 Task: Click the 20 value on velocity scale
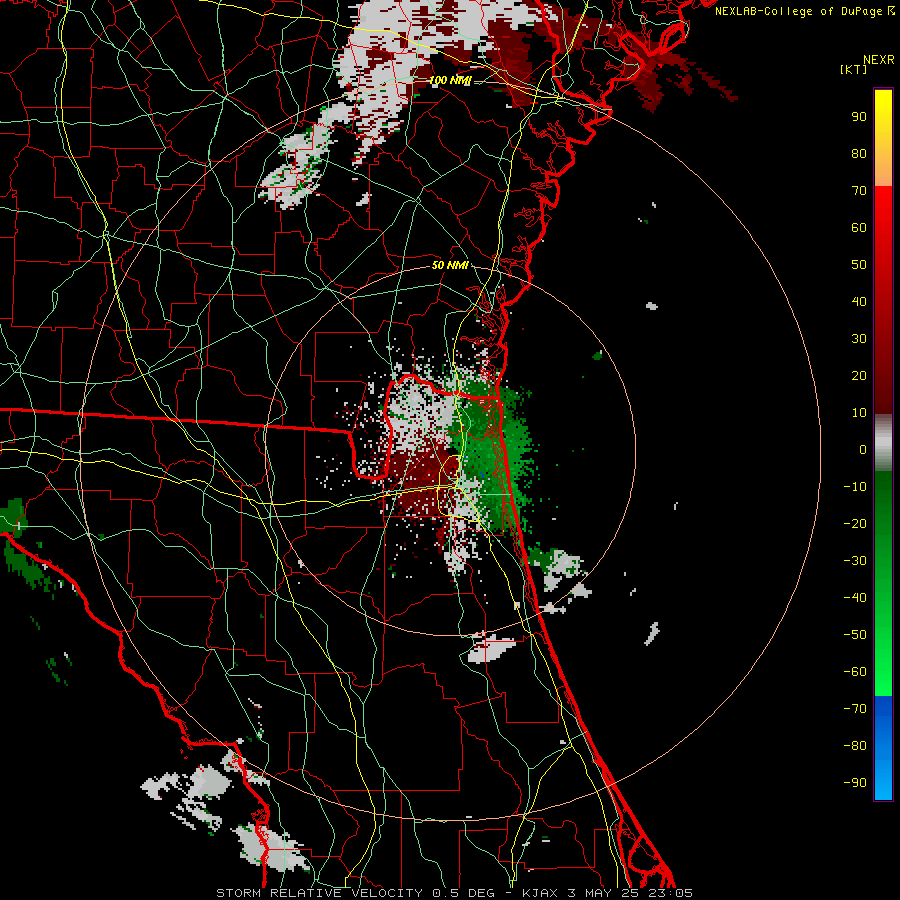click(859, 375)
